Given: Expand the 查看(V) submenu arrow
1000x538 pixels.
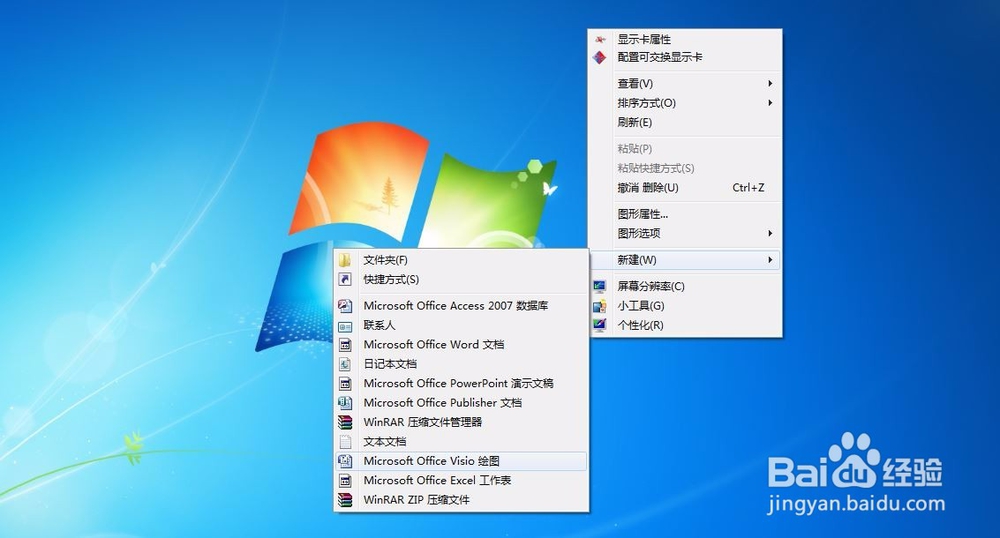Looking at the screenshot, I should point(770,84).
